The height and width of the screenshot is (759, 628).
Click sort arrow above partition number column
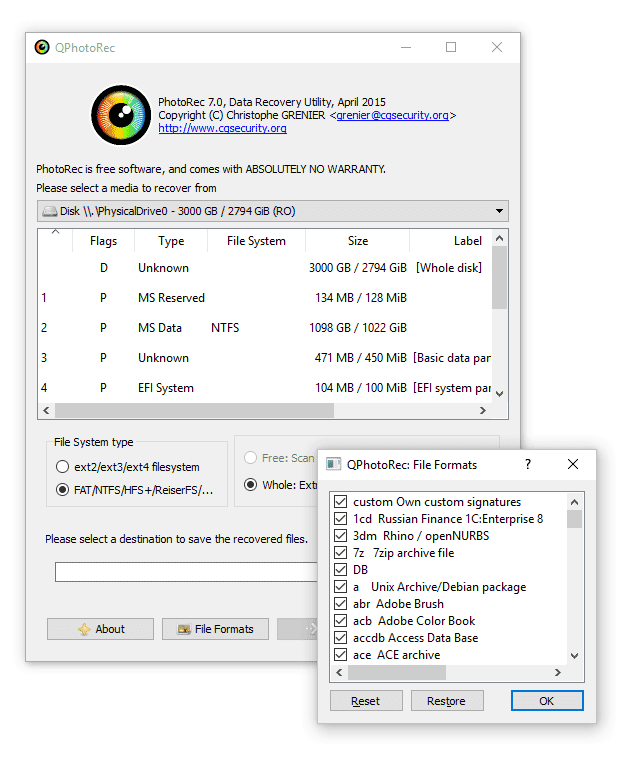pyautogui.click(x=56, y=232)
